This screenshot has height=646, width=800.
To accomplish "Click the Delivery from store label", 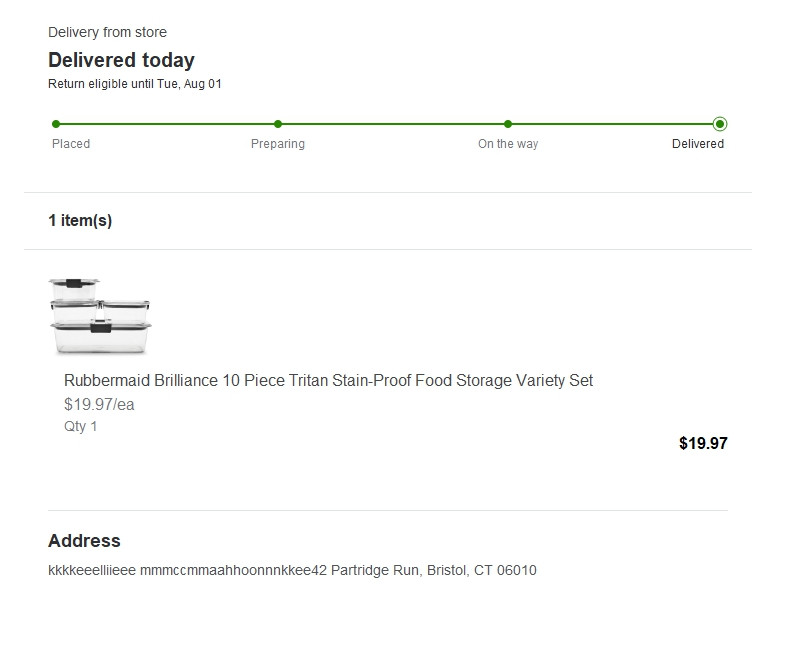I will point(107,32).
